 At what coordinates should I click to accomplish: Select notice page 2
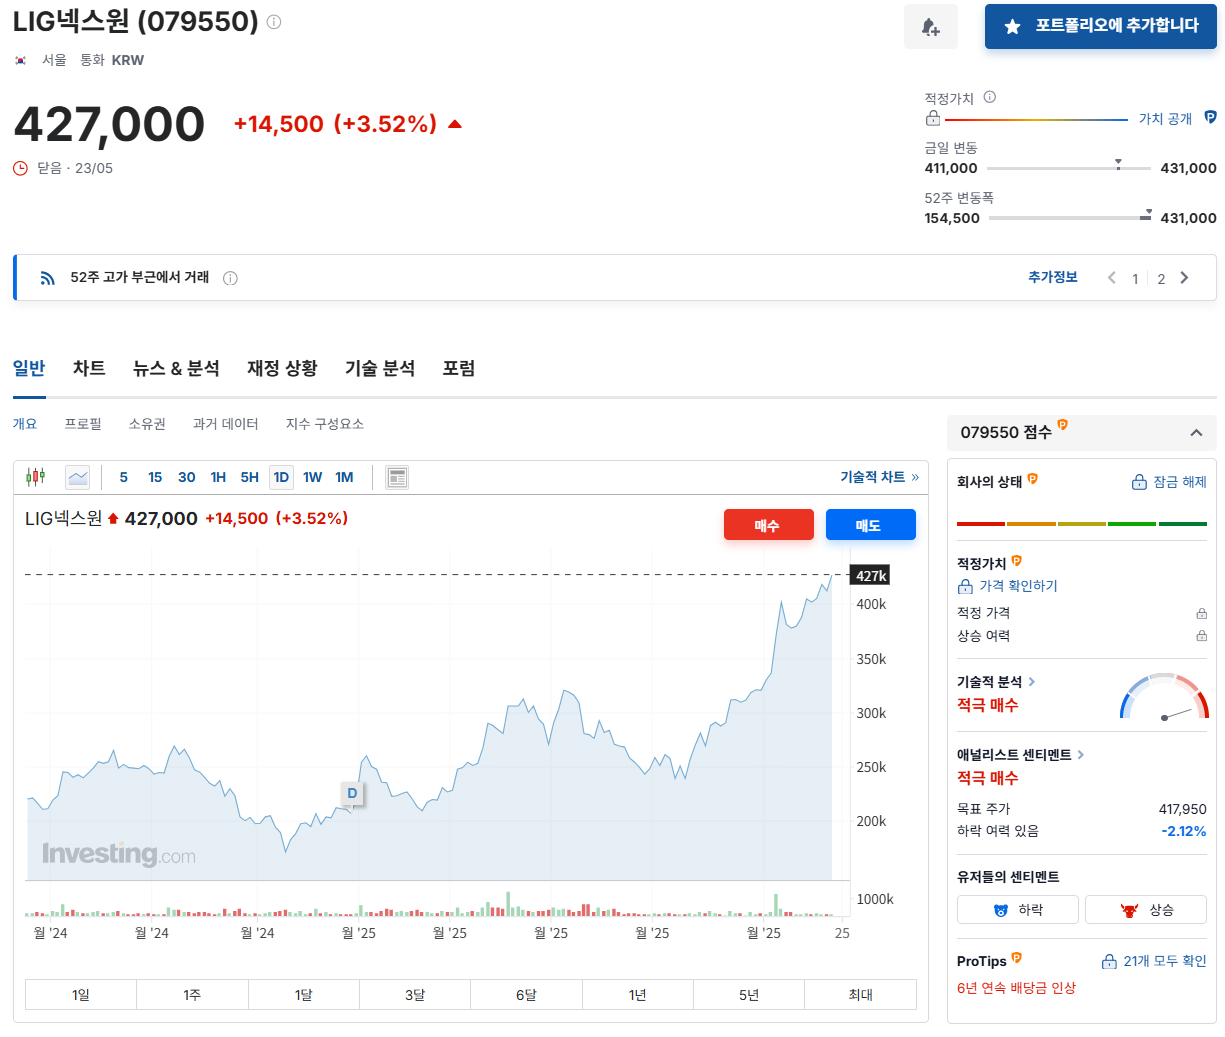coord(1161,279)
